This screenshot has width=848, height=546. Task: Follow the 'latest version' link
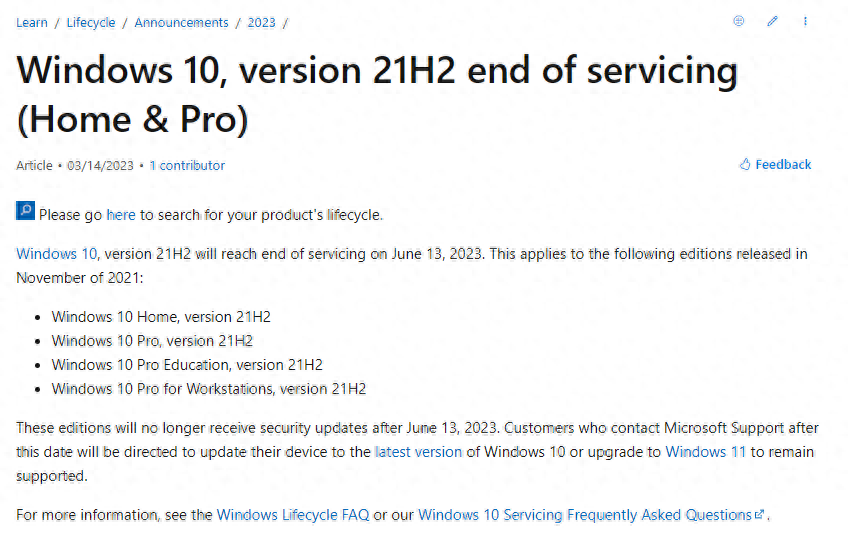coord(418,452)
